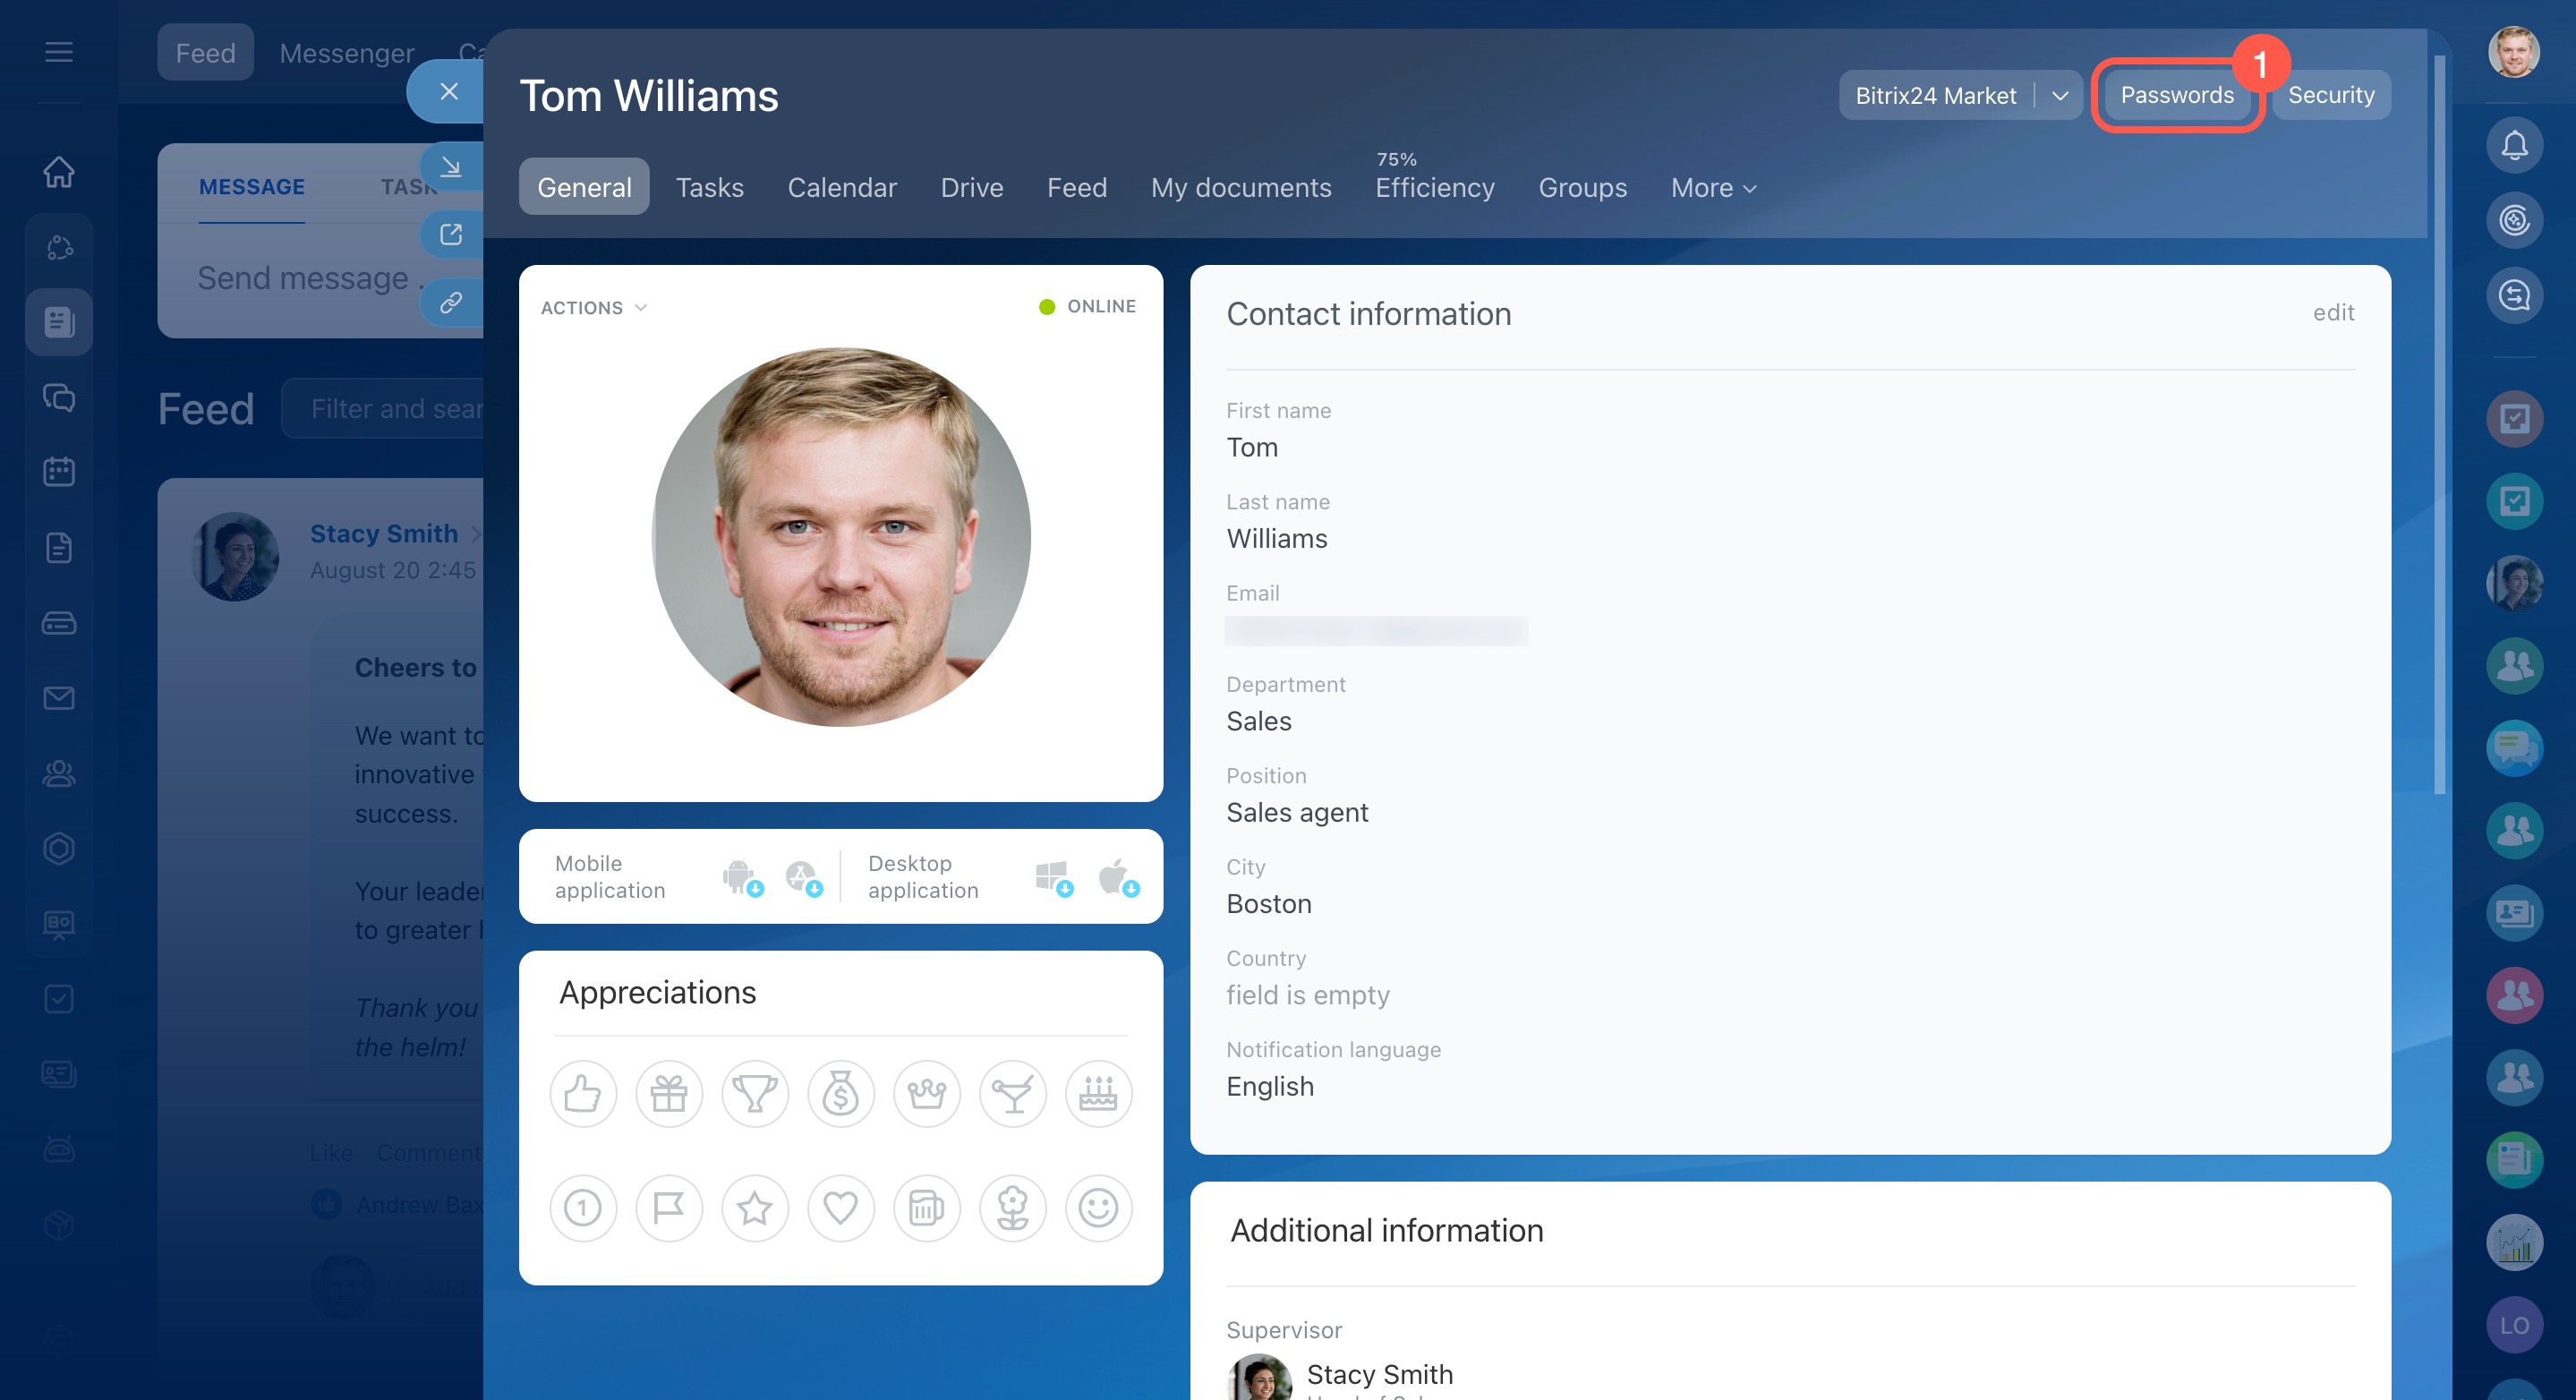Click Tom Williams profile photo

[841, 537]
